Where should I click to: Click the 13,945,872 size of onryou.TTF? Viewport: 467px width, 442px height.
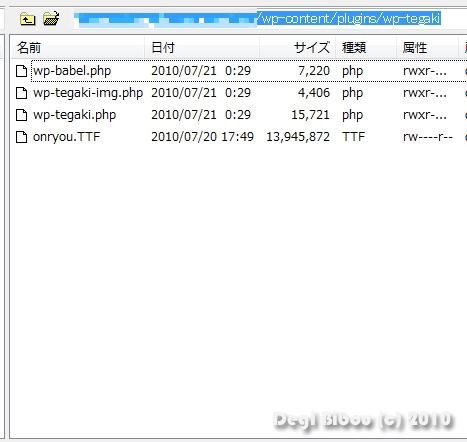pos(298,137)
